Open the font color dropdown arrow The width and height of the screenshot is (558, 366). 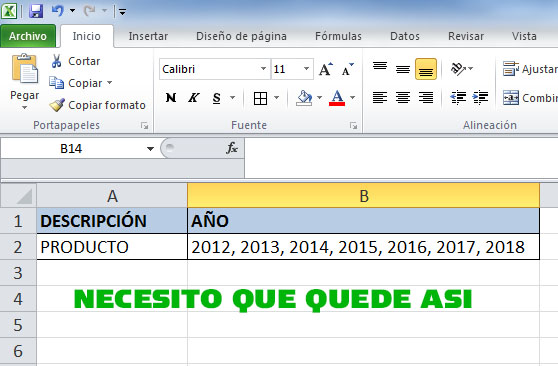(x=352, y=97)
